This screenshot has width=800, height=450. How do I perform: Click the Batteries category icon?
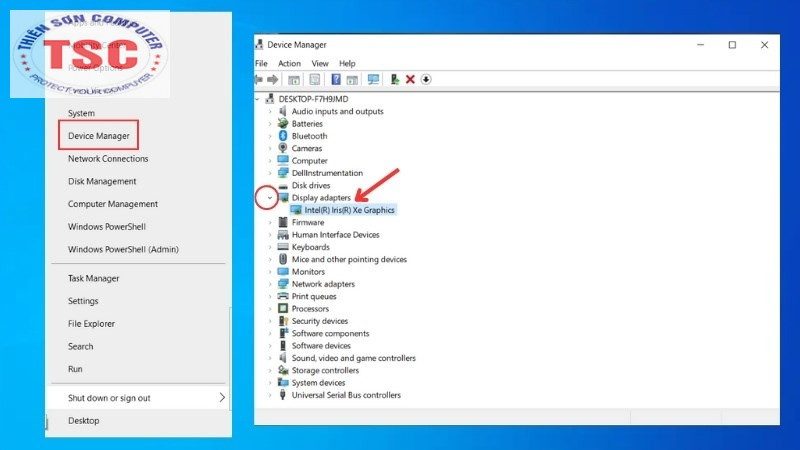click(283, 123)
